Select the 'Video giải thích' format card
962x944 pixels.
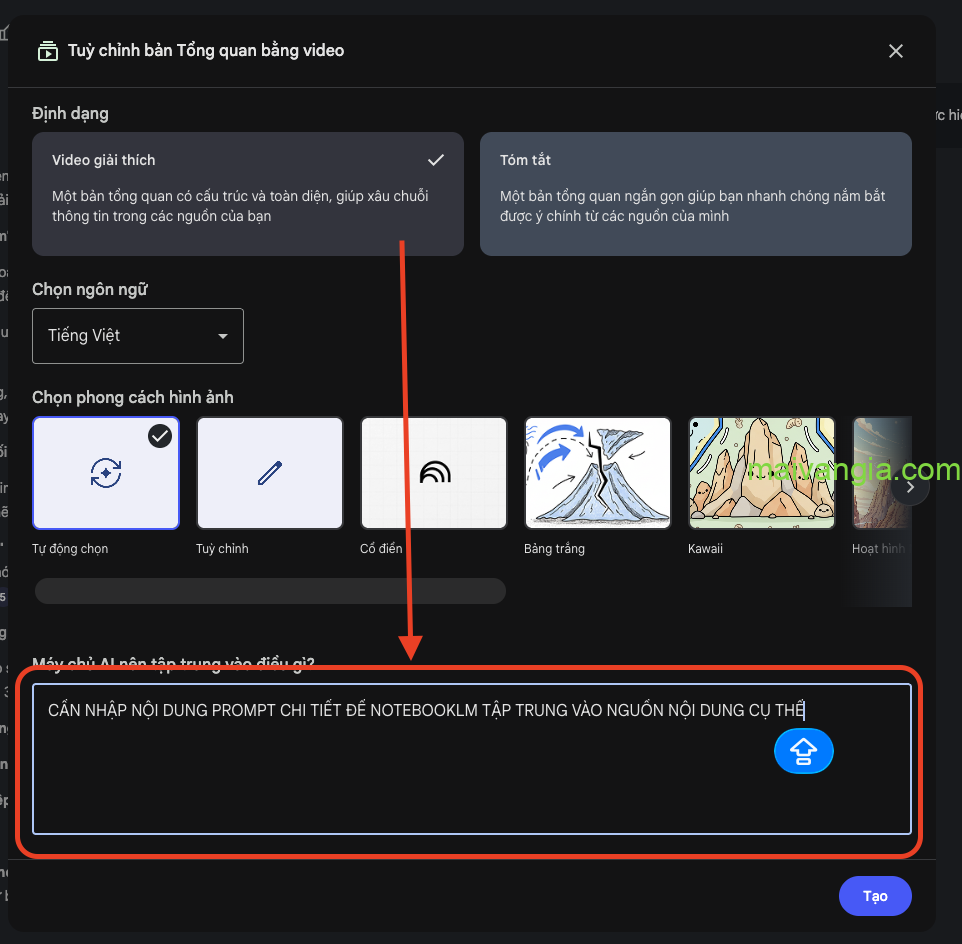point(247,193)
